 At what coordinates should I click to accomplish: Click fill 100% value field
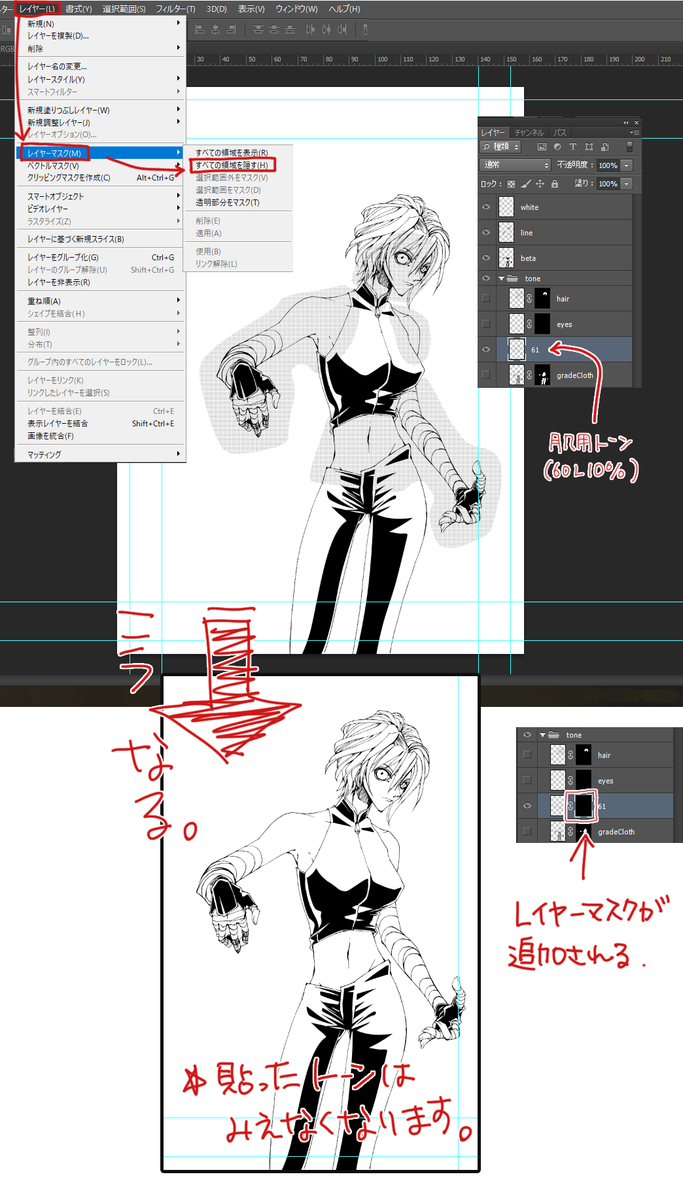coord(608,184)
